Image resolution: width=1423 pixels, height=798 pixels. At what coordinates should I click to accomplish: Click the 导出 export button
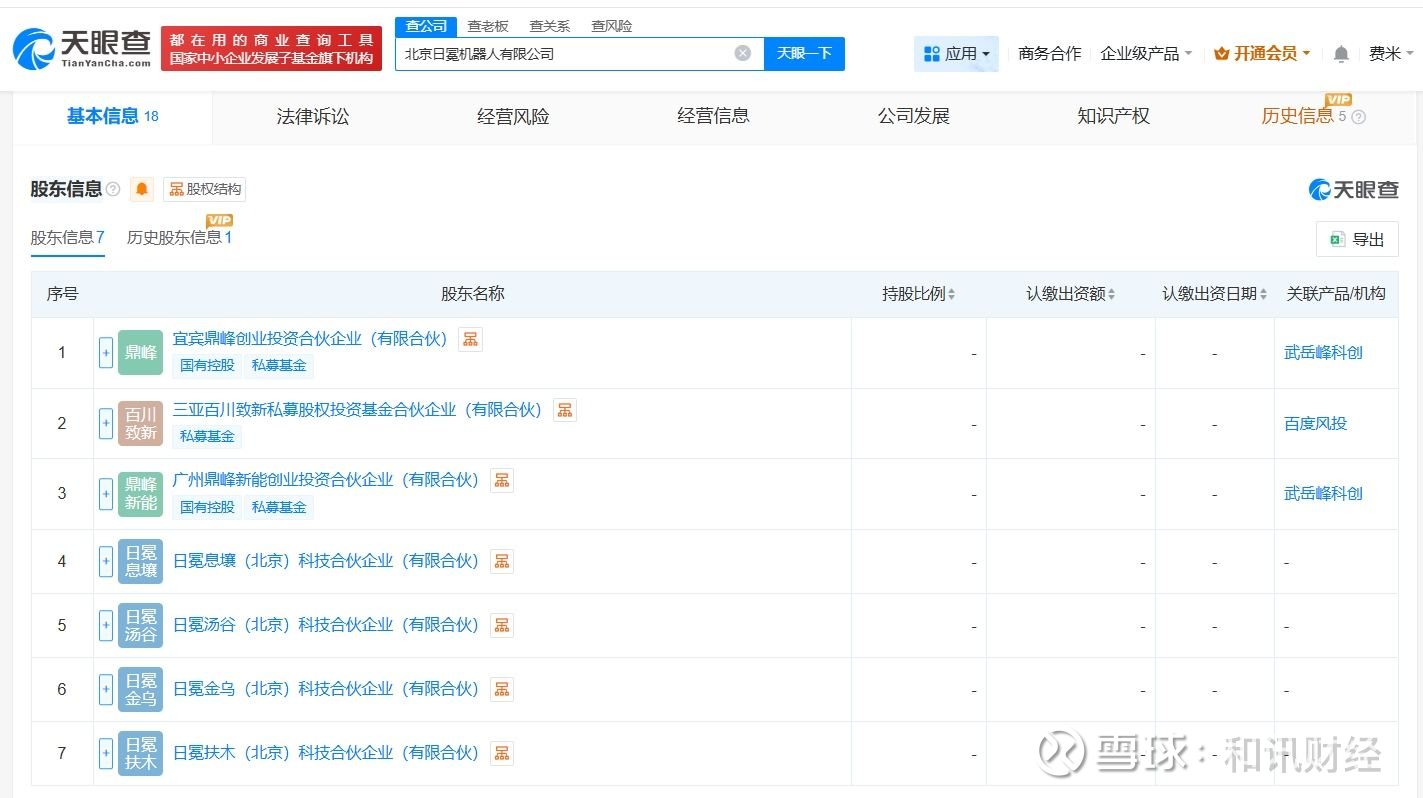coord(1357,239)
